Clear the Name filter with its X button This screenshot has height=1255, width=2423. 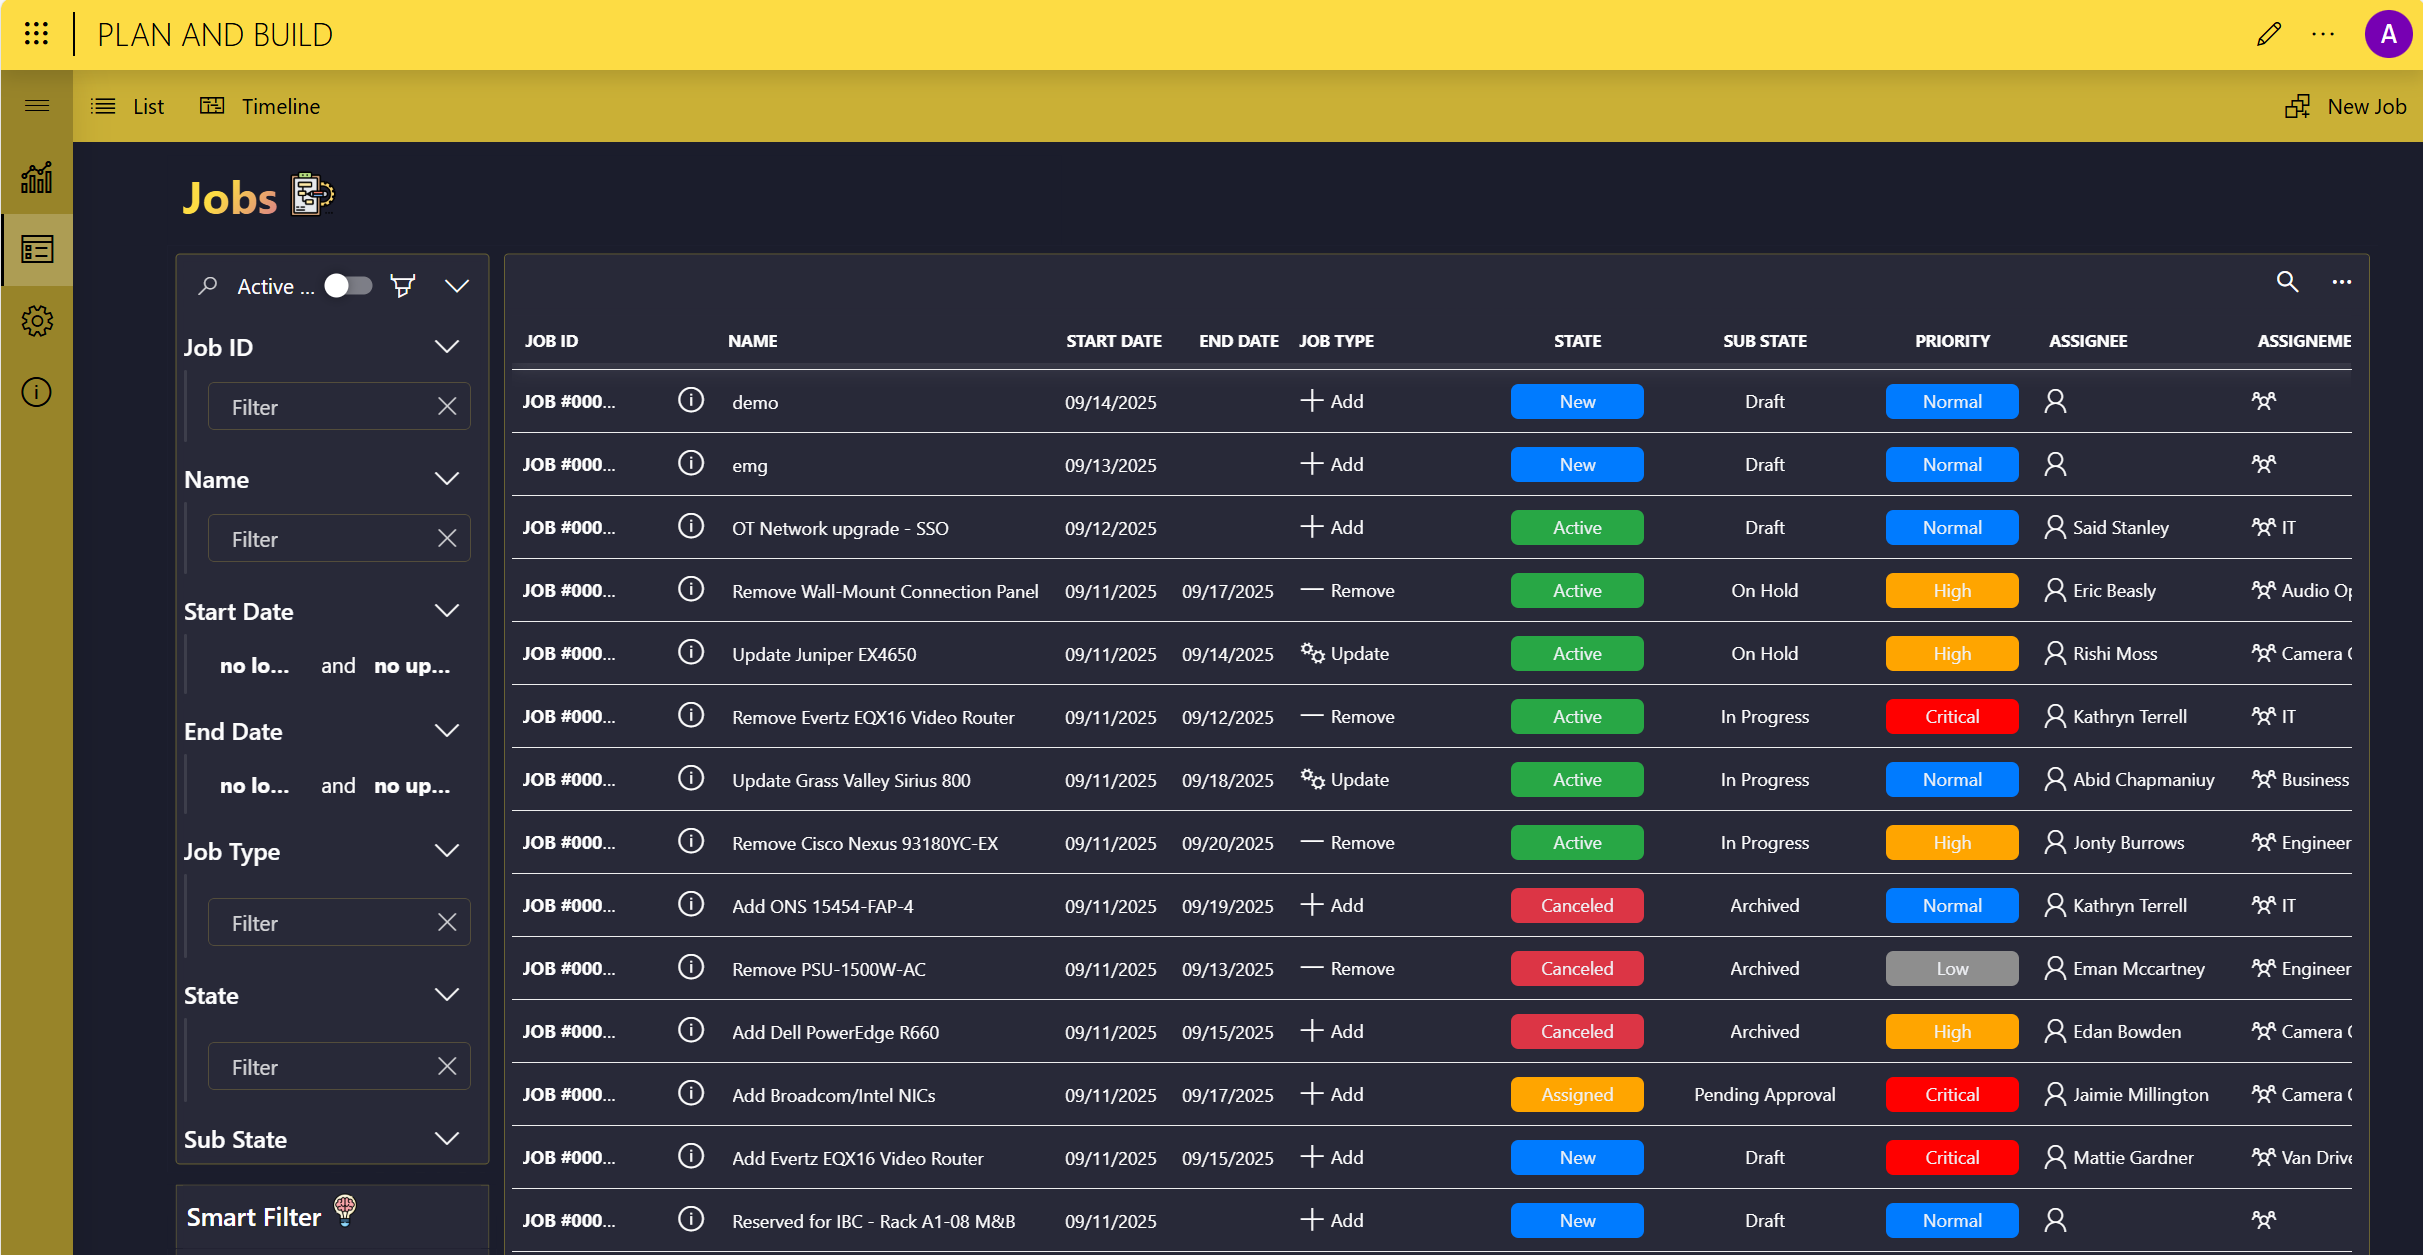[x=447, y=538]
